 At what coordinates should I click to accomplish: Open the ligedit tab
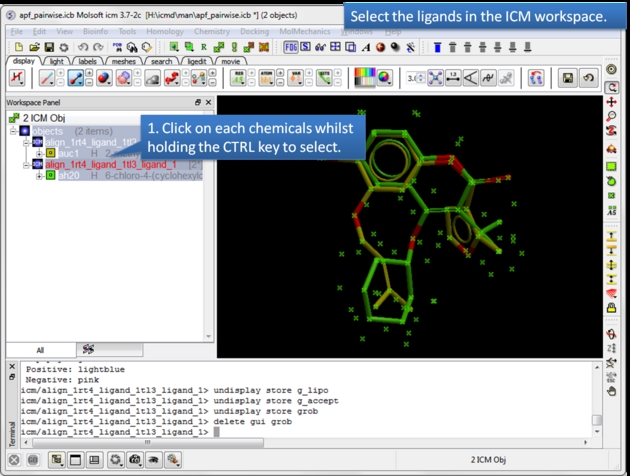click(x=197, y=61)
